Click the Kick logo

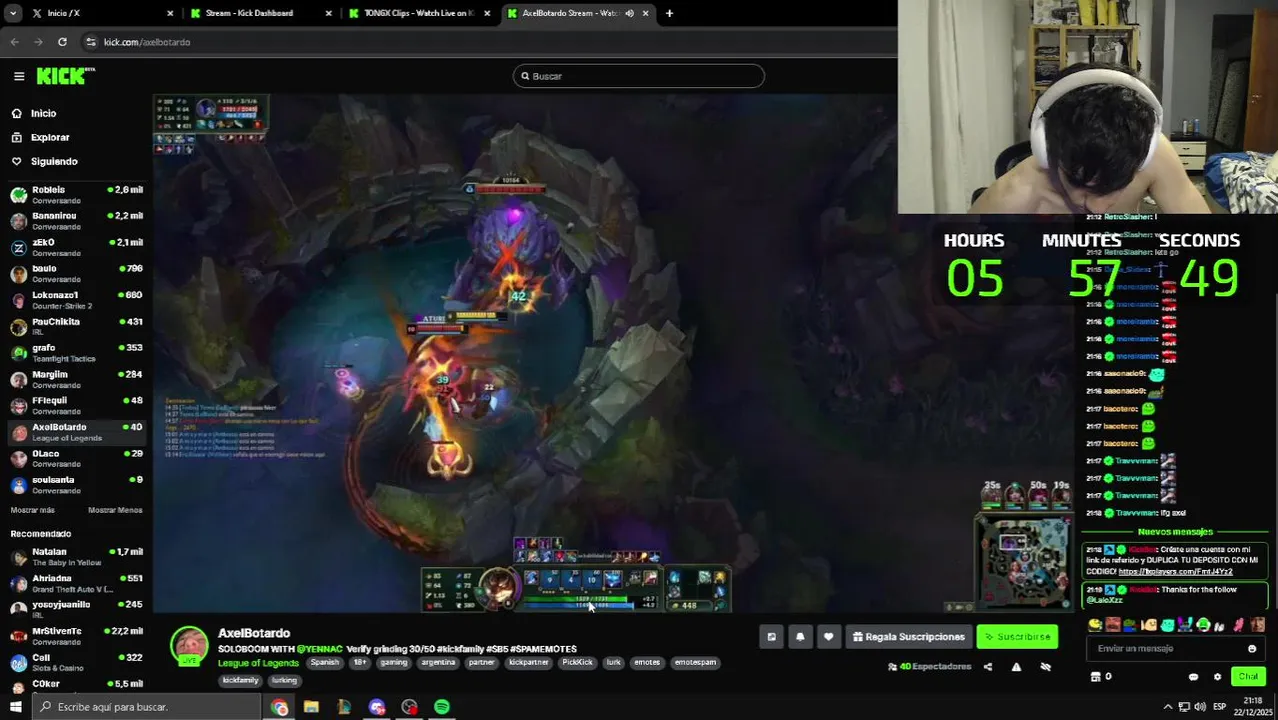pos(65,76)
